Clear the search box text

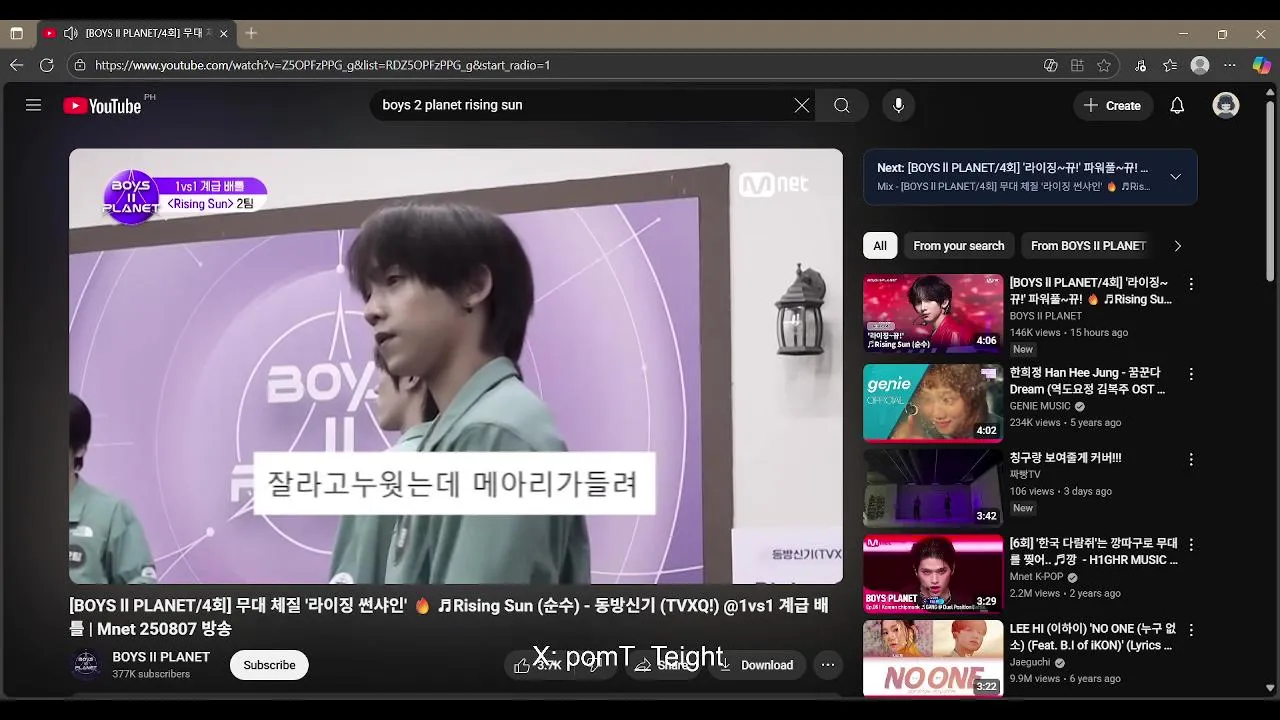[x=802, y=105]
